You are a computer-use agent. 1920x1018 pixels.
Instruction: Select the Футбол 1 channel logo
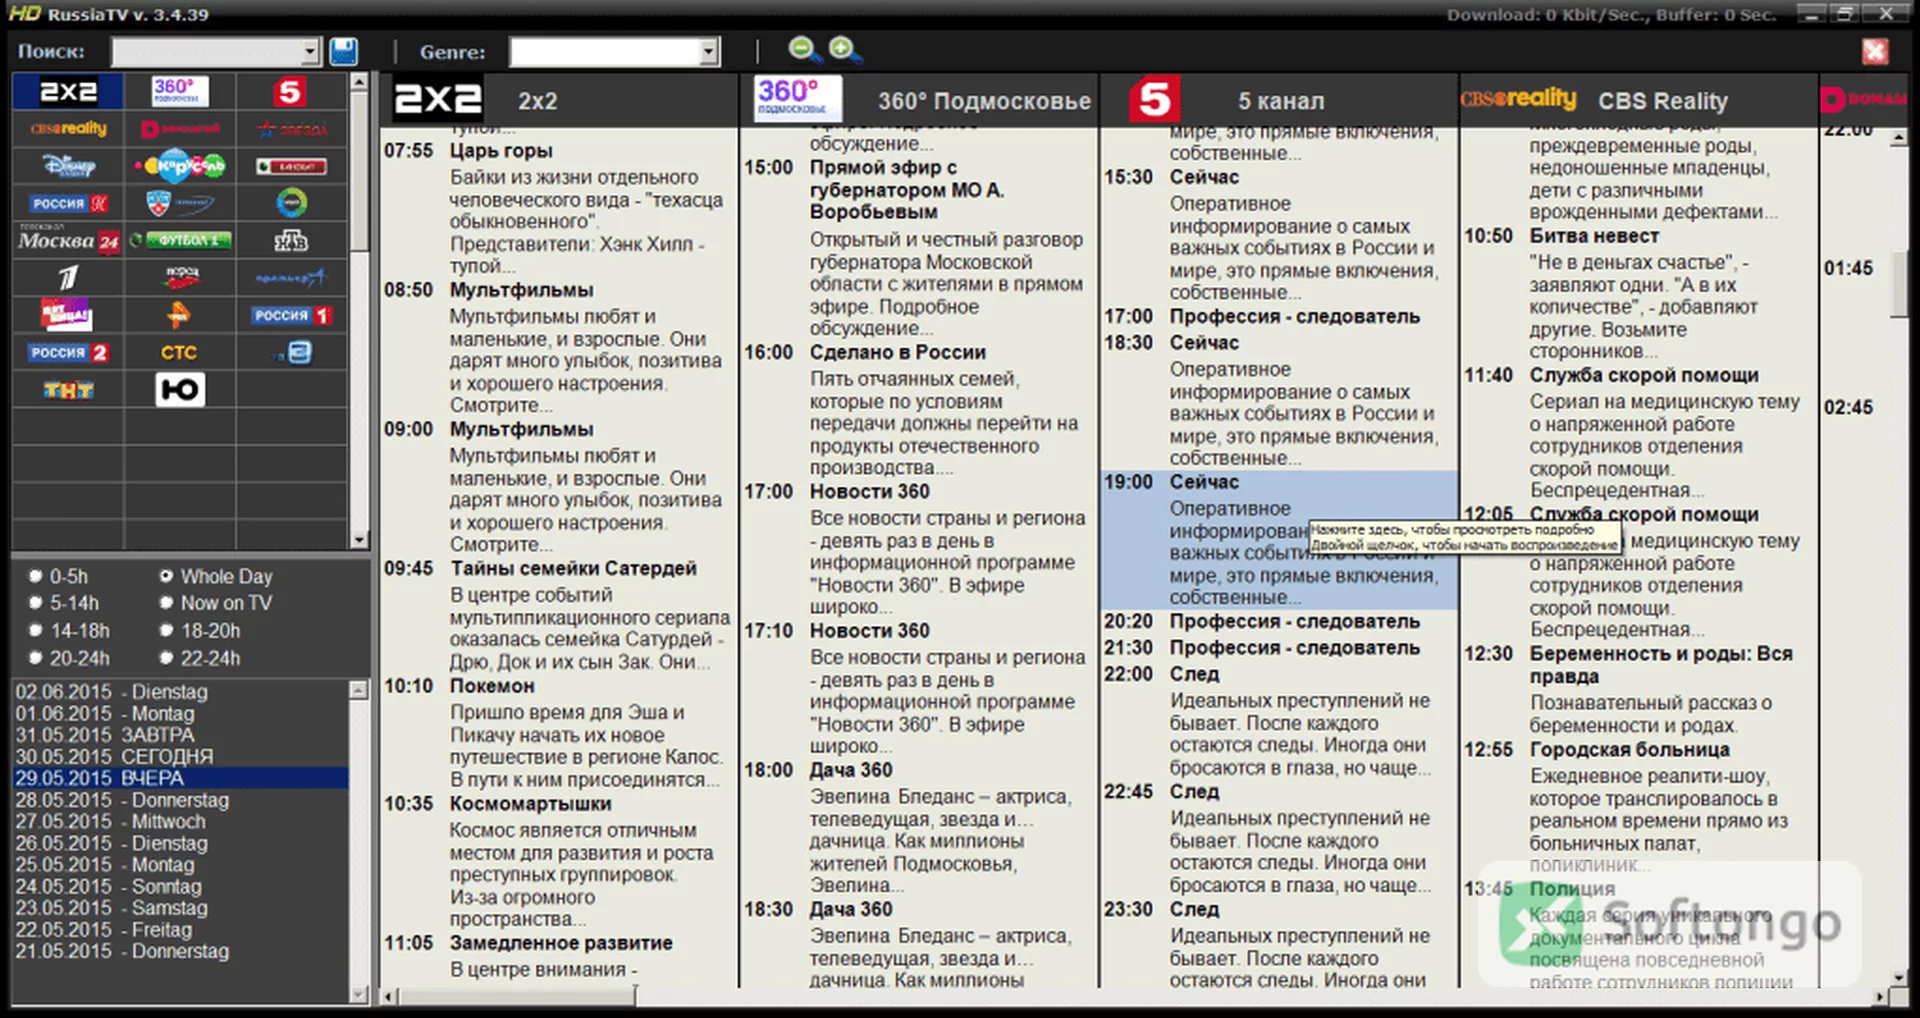pyautogui.click(x=180, y=240)
